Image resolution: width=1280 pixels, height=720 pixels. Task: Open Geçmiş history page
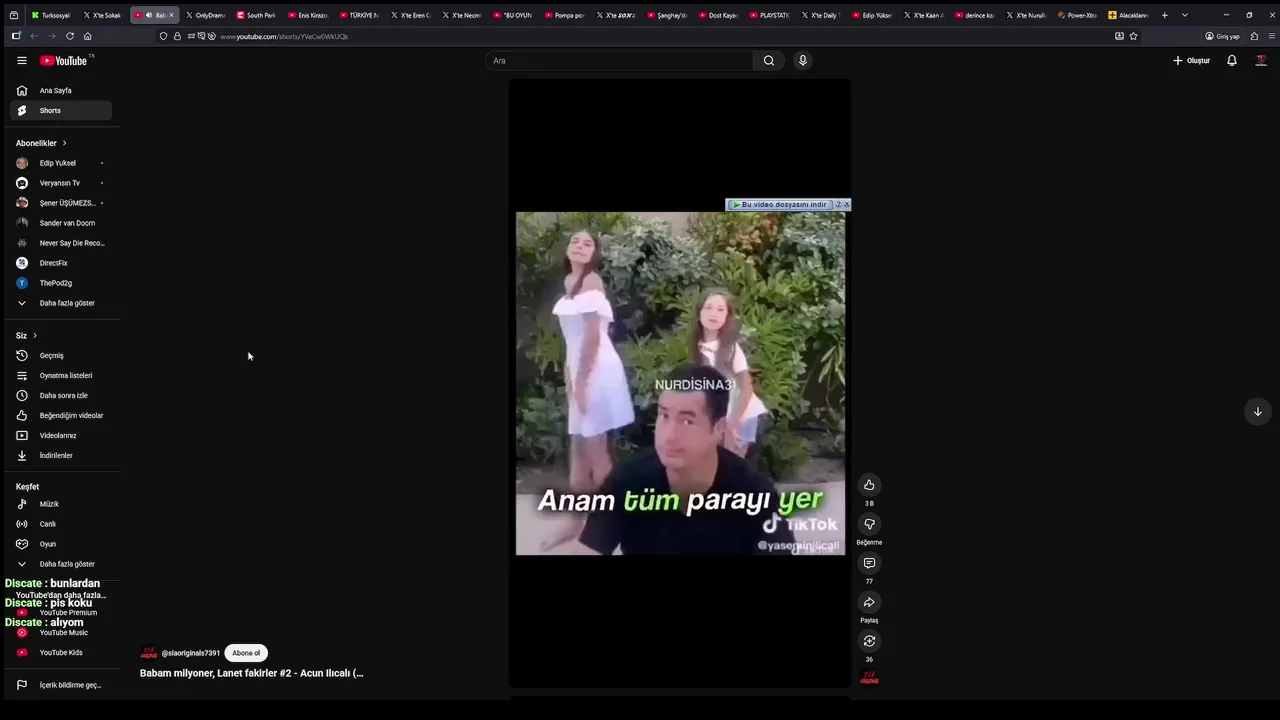[60, 355]
